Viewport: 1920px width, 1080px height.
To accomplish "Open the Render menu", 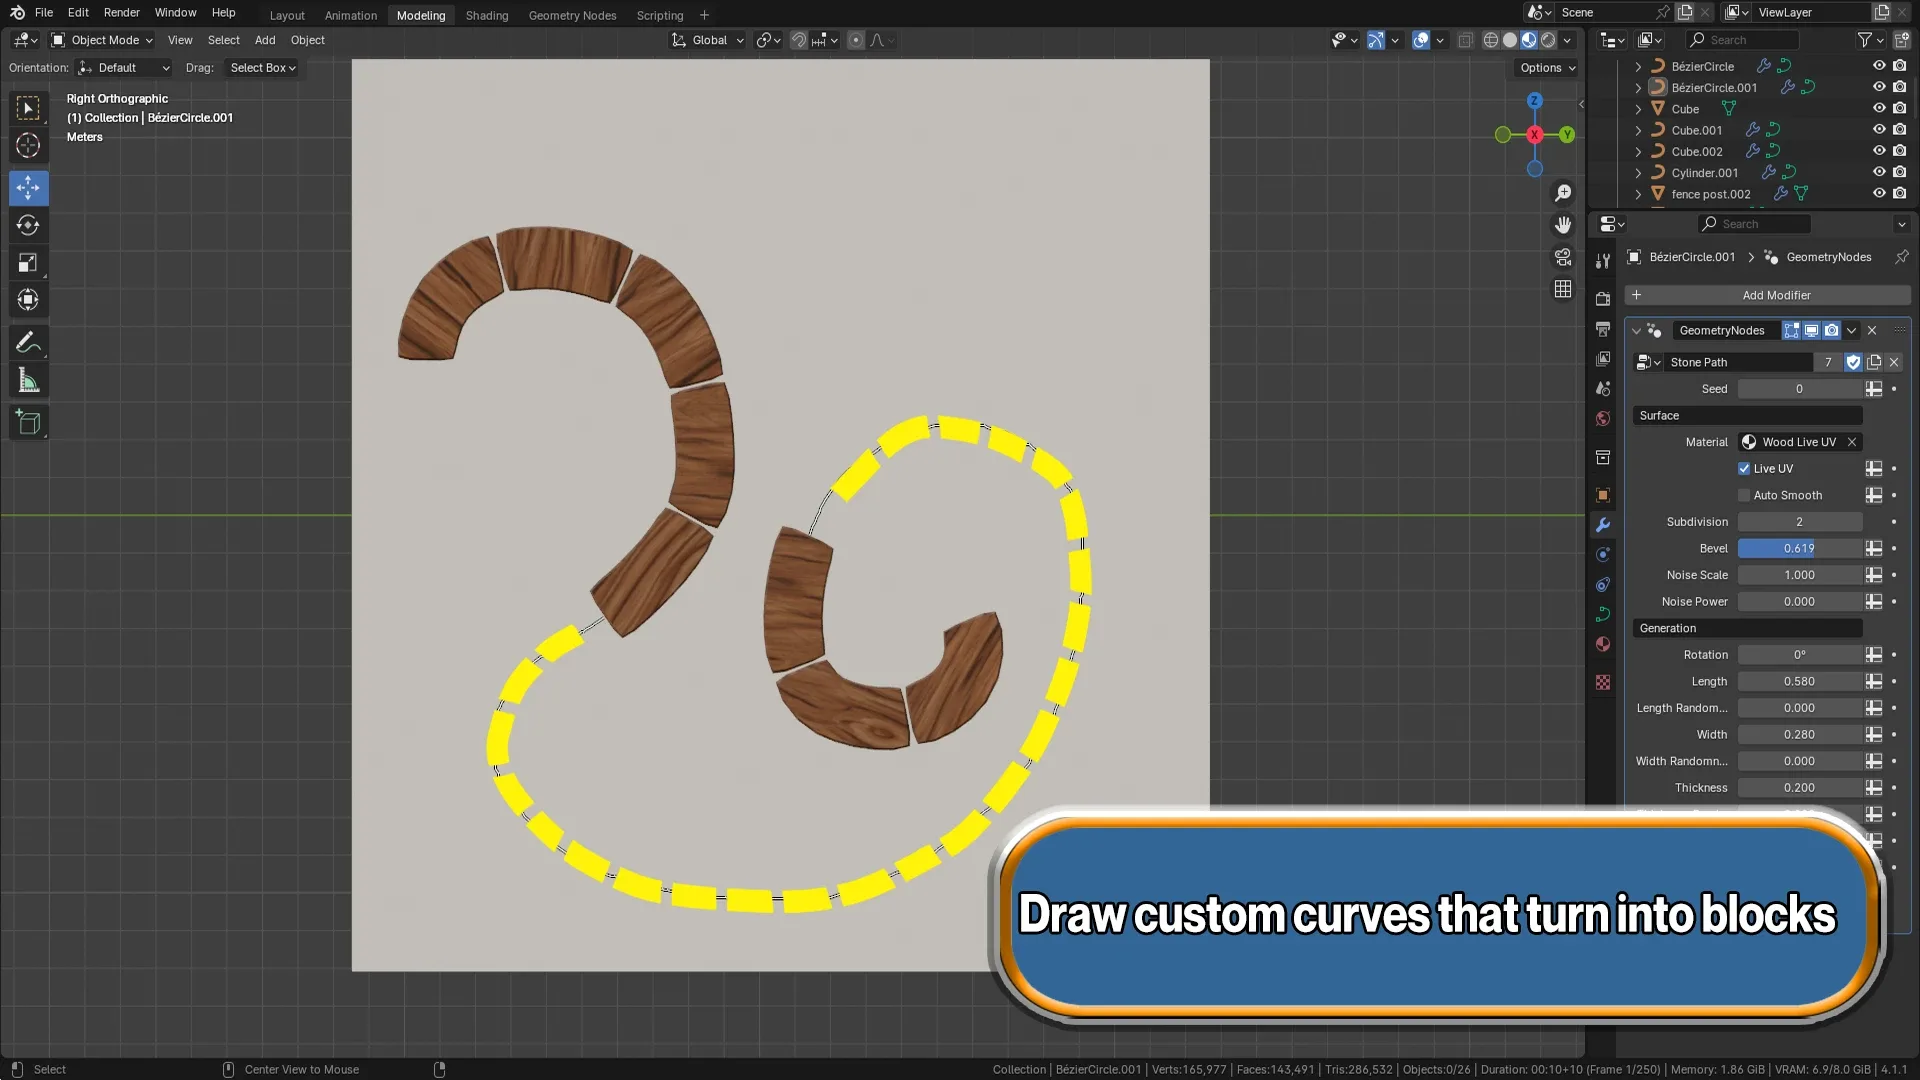I will click(x=121, y=12).
